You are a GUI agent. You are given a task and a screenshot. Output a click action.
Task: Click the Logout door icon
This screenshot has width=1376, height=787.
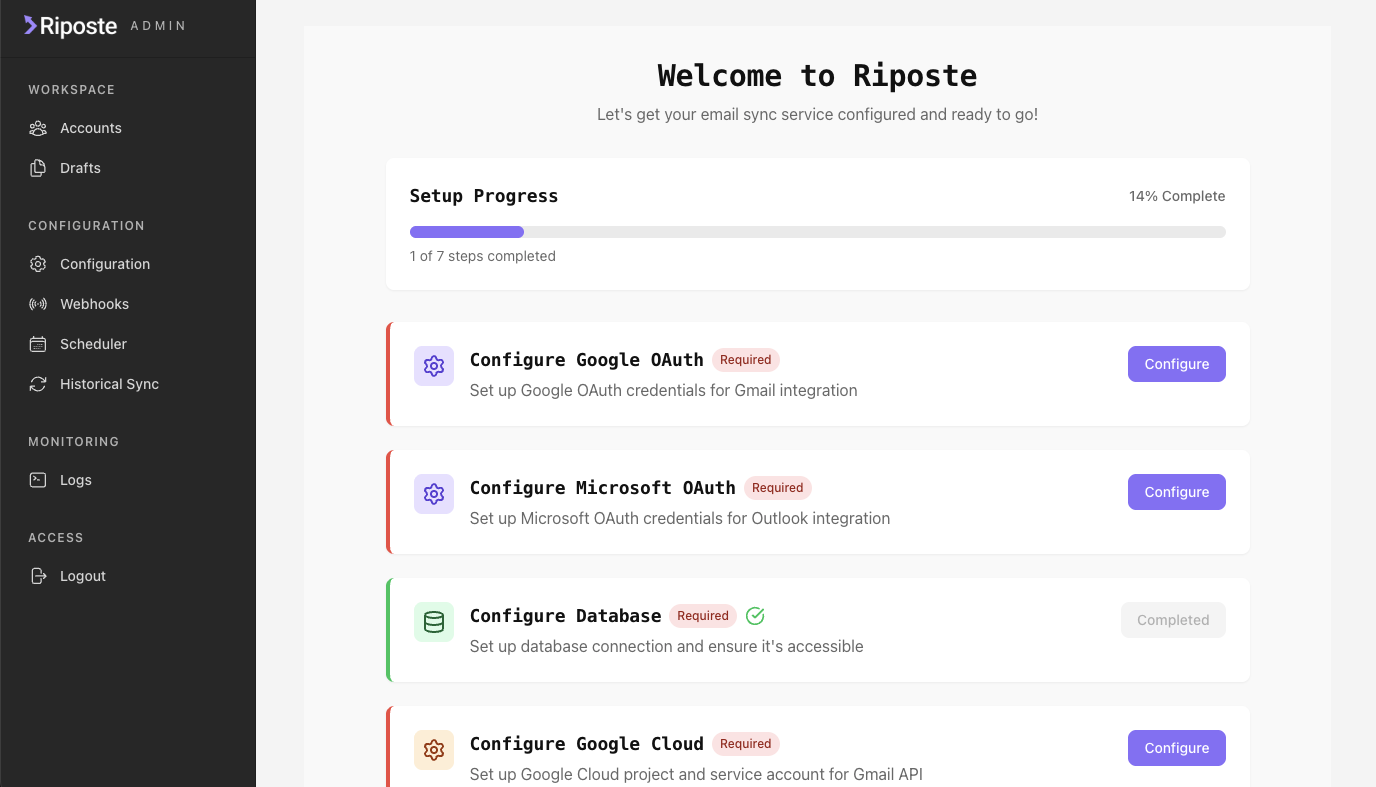coord(38,576)
